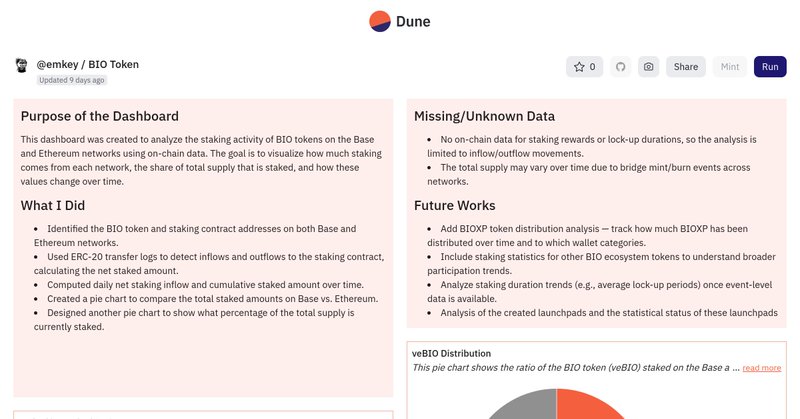Open the GitHub icon button
Viewport: 800px width, 419px height.
620,67
